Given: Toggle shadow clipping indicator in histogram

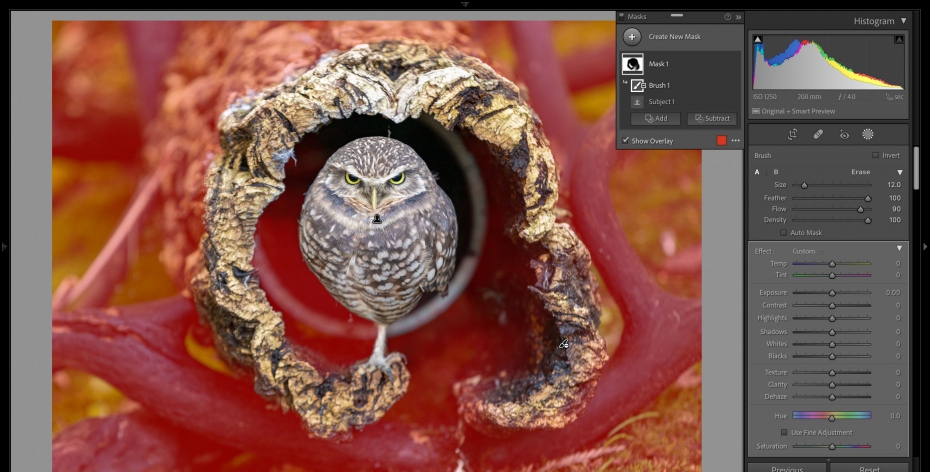Looking at the screenshot, I should click(758, 39).
